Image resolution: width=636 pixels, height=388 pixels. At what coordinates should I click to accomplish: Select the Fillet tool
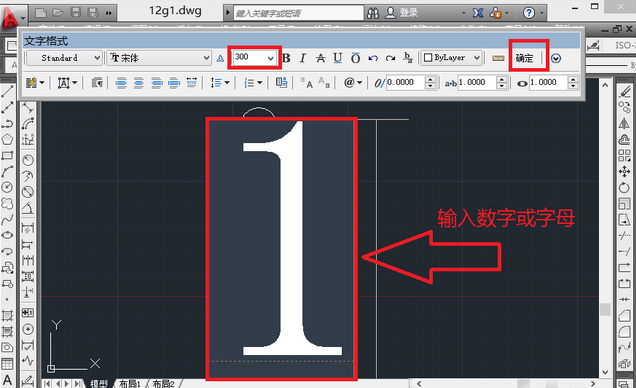625,332
